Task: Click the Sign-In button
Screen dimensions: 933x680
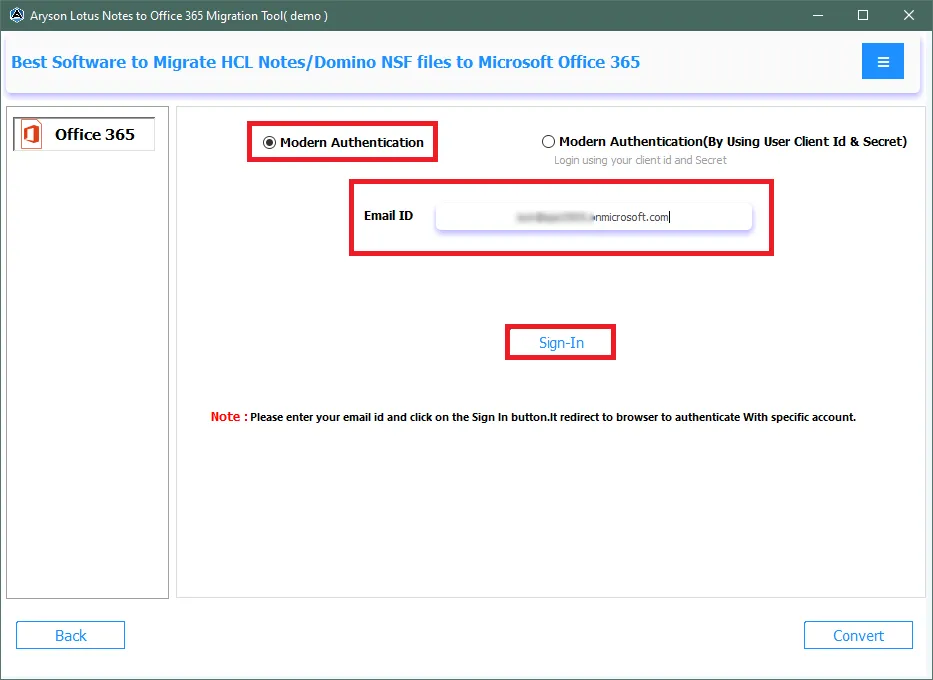Action: pyautogui.click(x=561, y=343)
